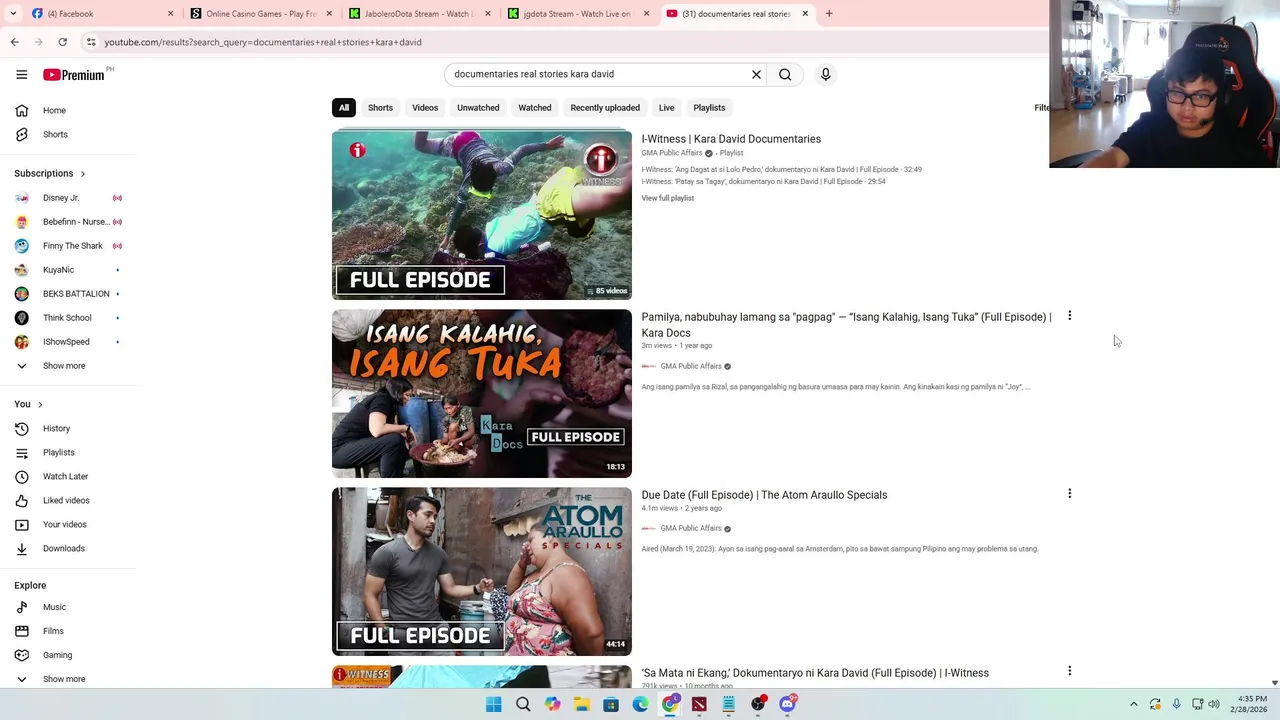Activate voice search microphone
Viewport: 1280px width, 720px height.
[x=825, y=74]
